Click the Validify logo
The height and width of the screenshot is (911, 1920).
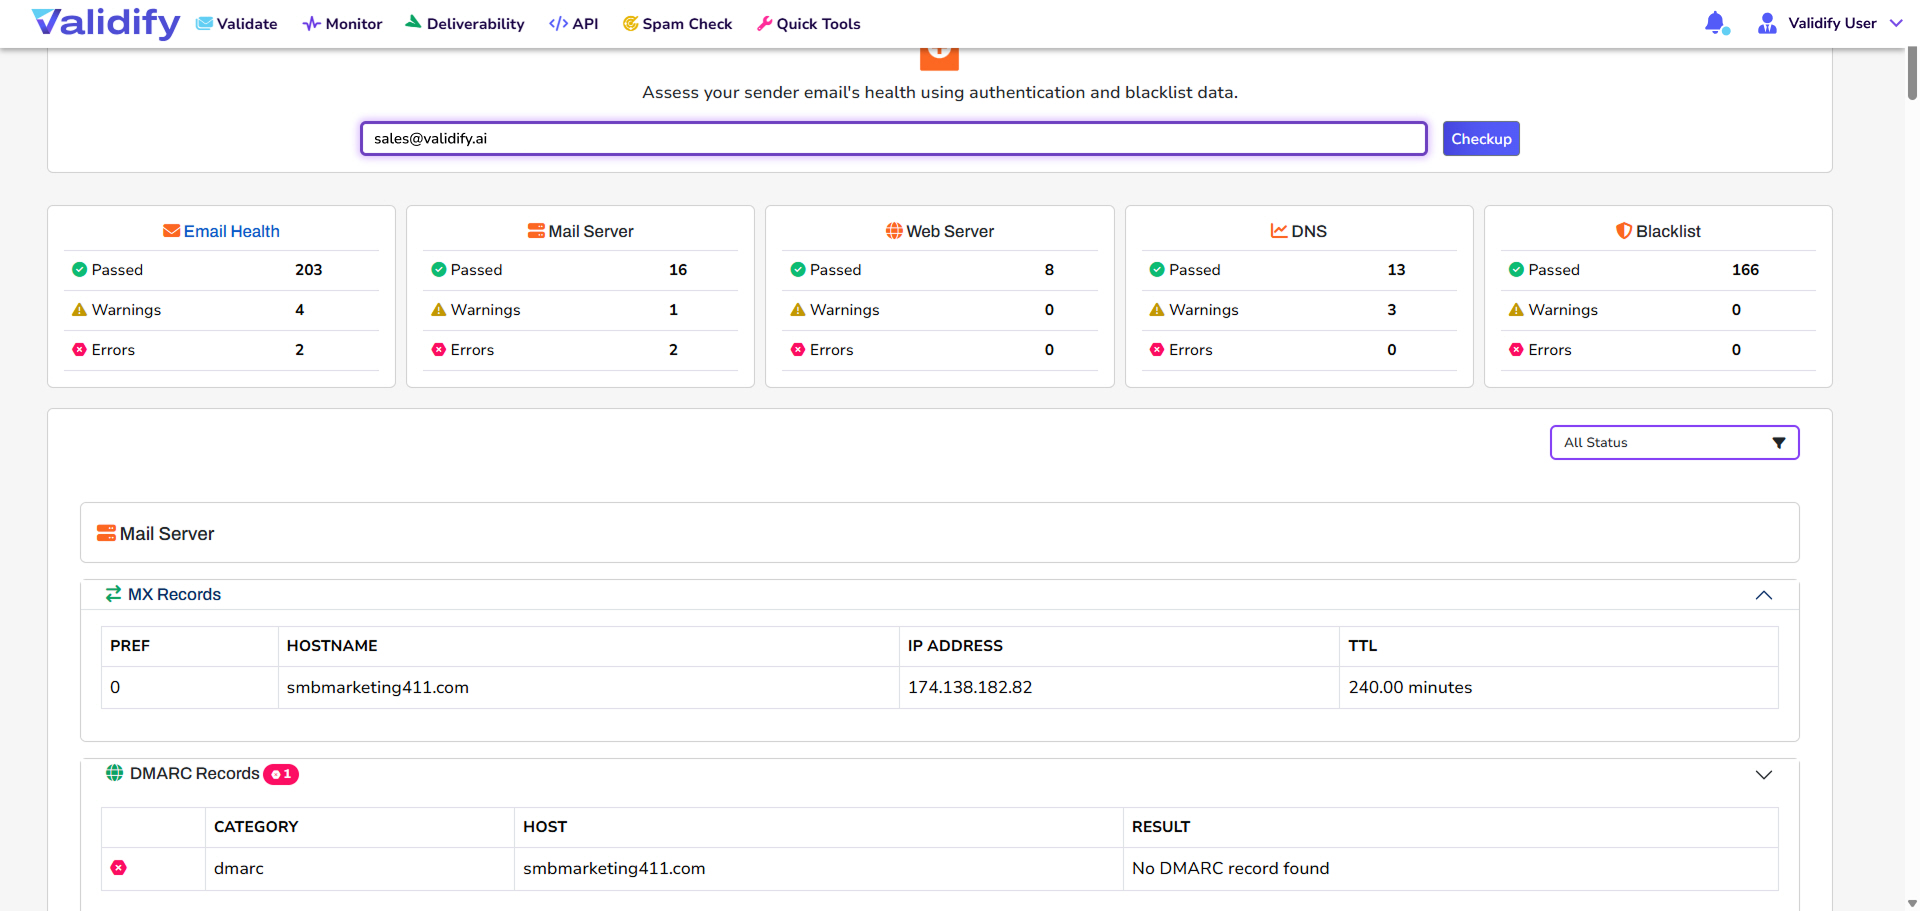pos(106,23)
